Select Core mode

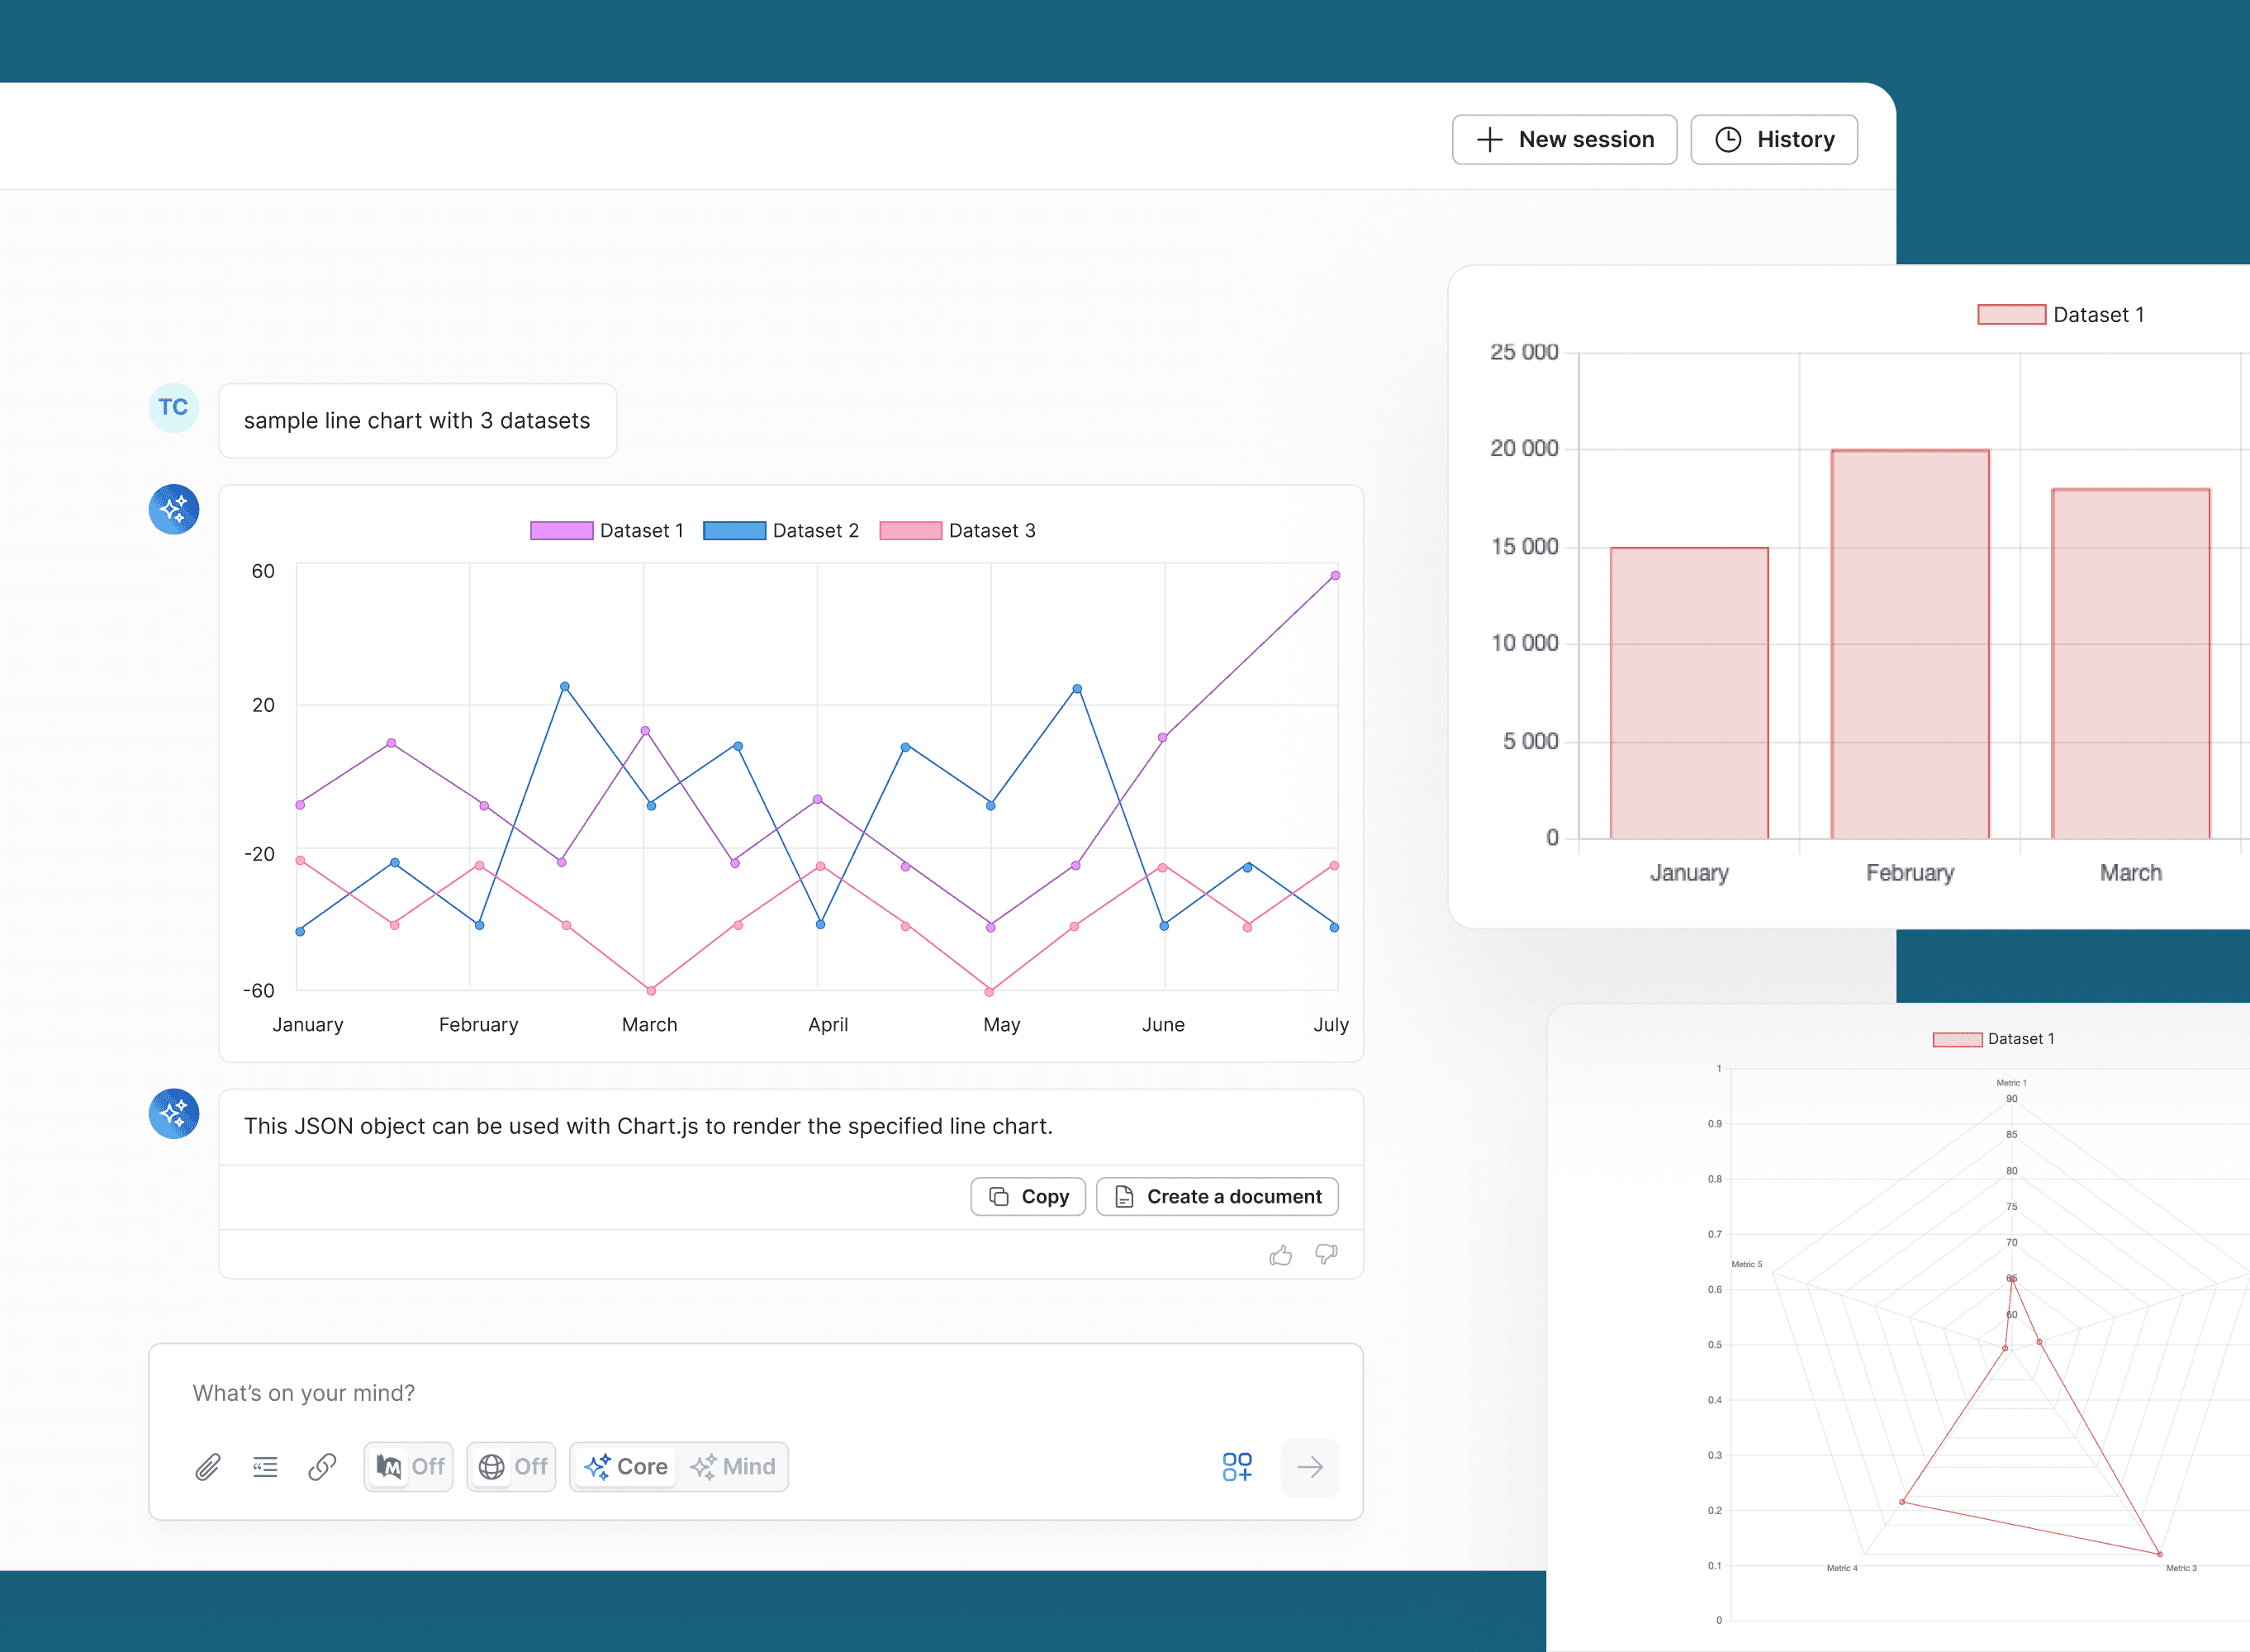coord(627,1466)
